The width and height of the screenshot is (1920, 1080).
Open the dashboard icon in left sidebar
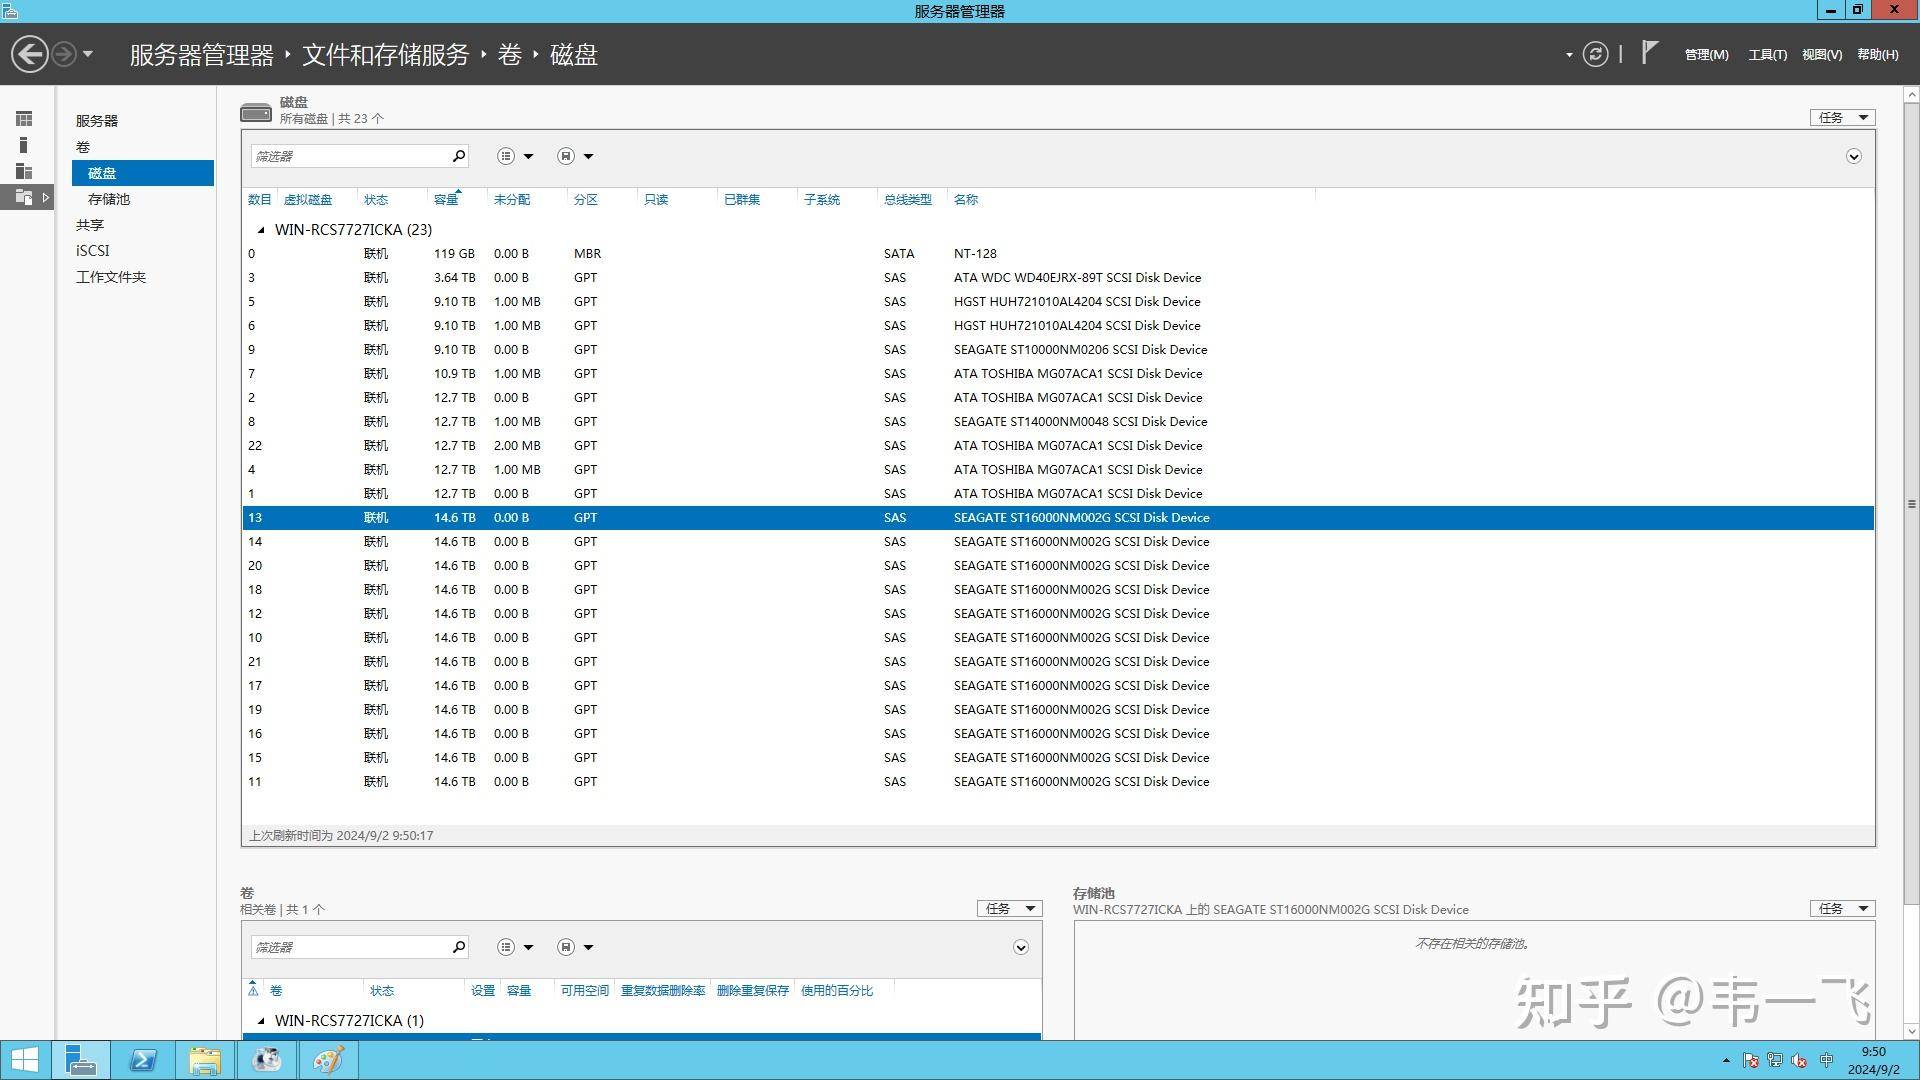click(24, 119)
